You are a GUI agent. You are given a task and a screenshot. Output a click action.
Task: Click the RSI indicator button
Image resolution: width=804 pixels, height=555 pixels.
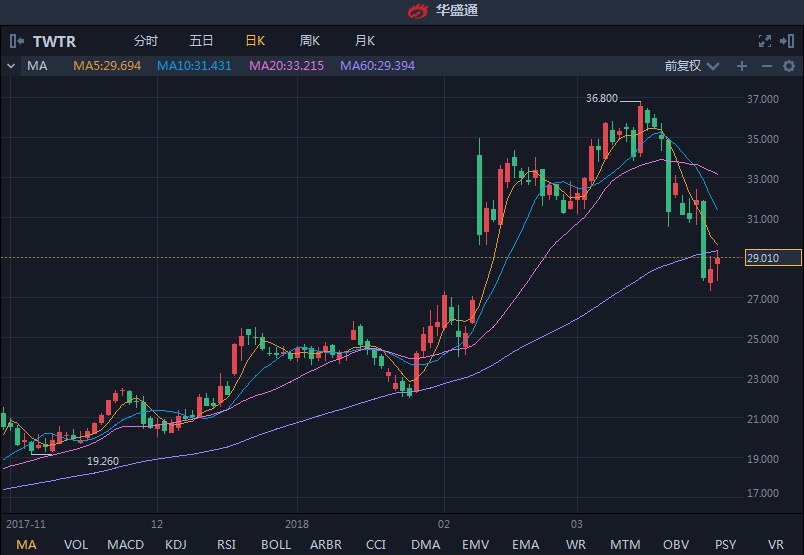tap(226, 544)
